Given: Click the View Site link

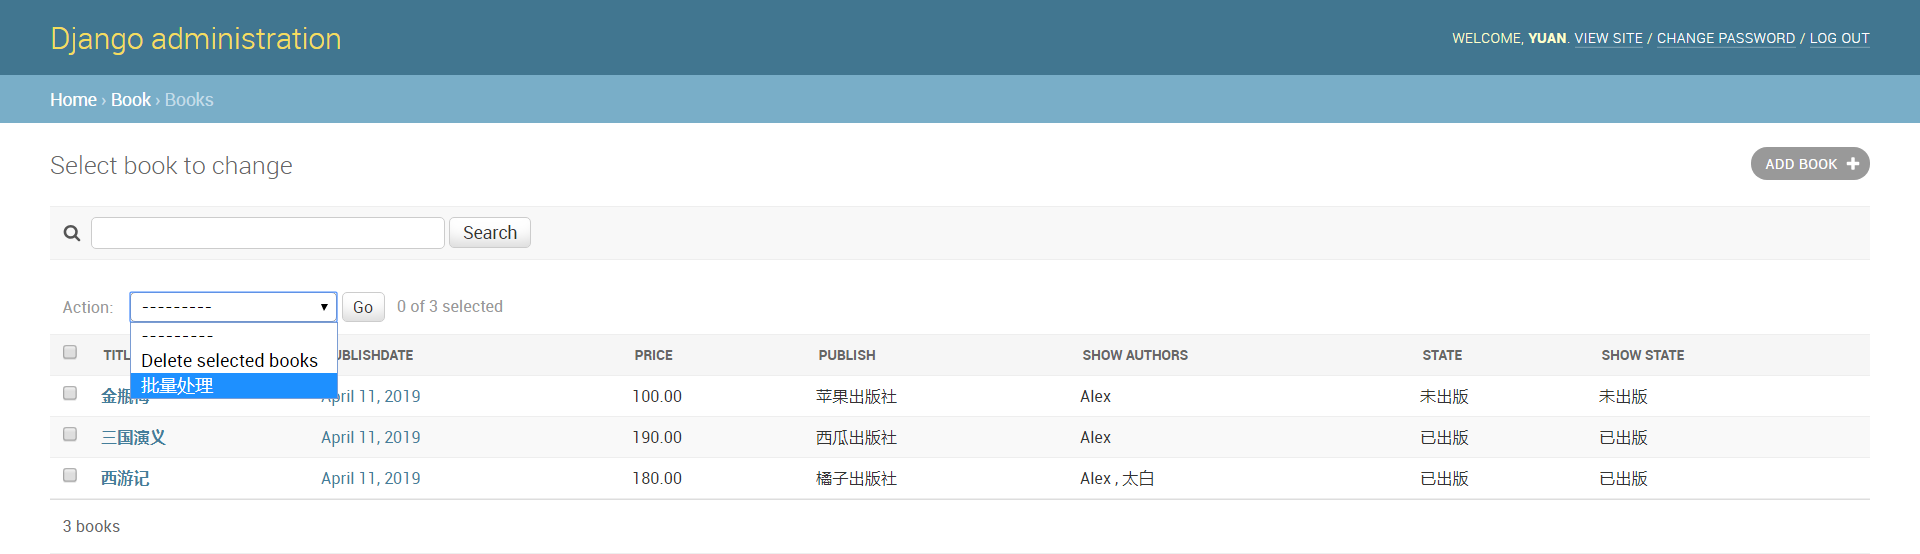Looking at the screenshot, I should pyautogui.click(x=1608, y=38).
